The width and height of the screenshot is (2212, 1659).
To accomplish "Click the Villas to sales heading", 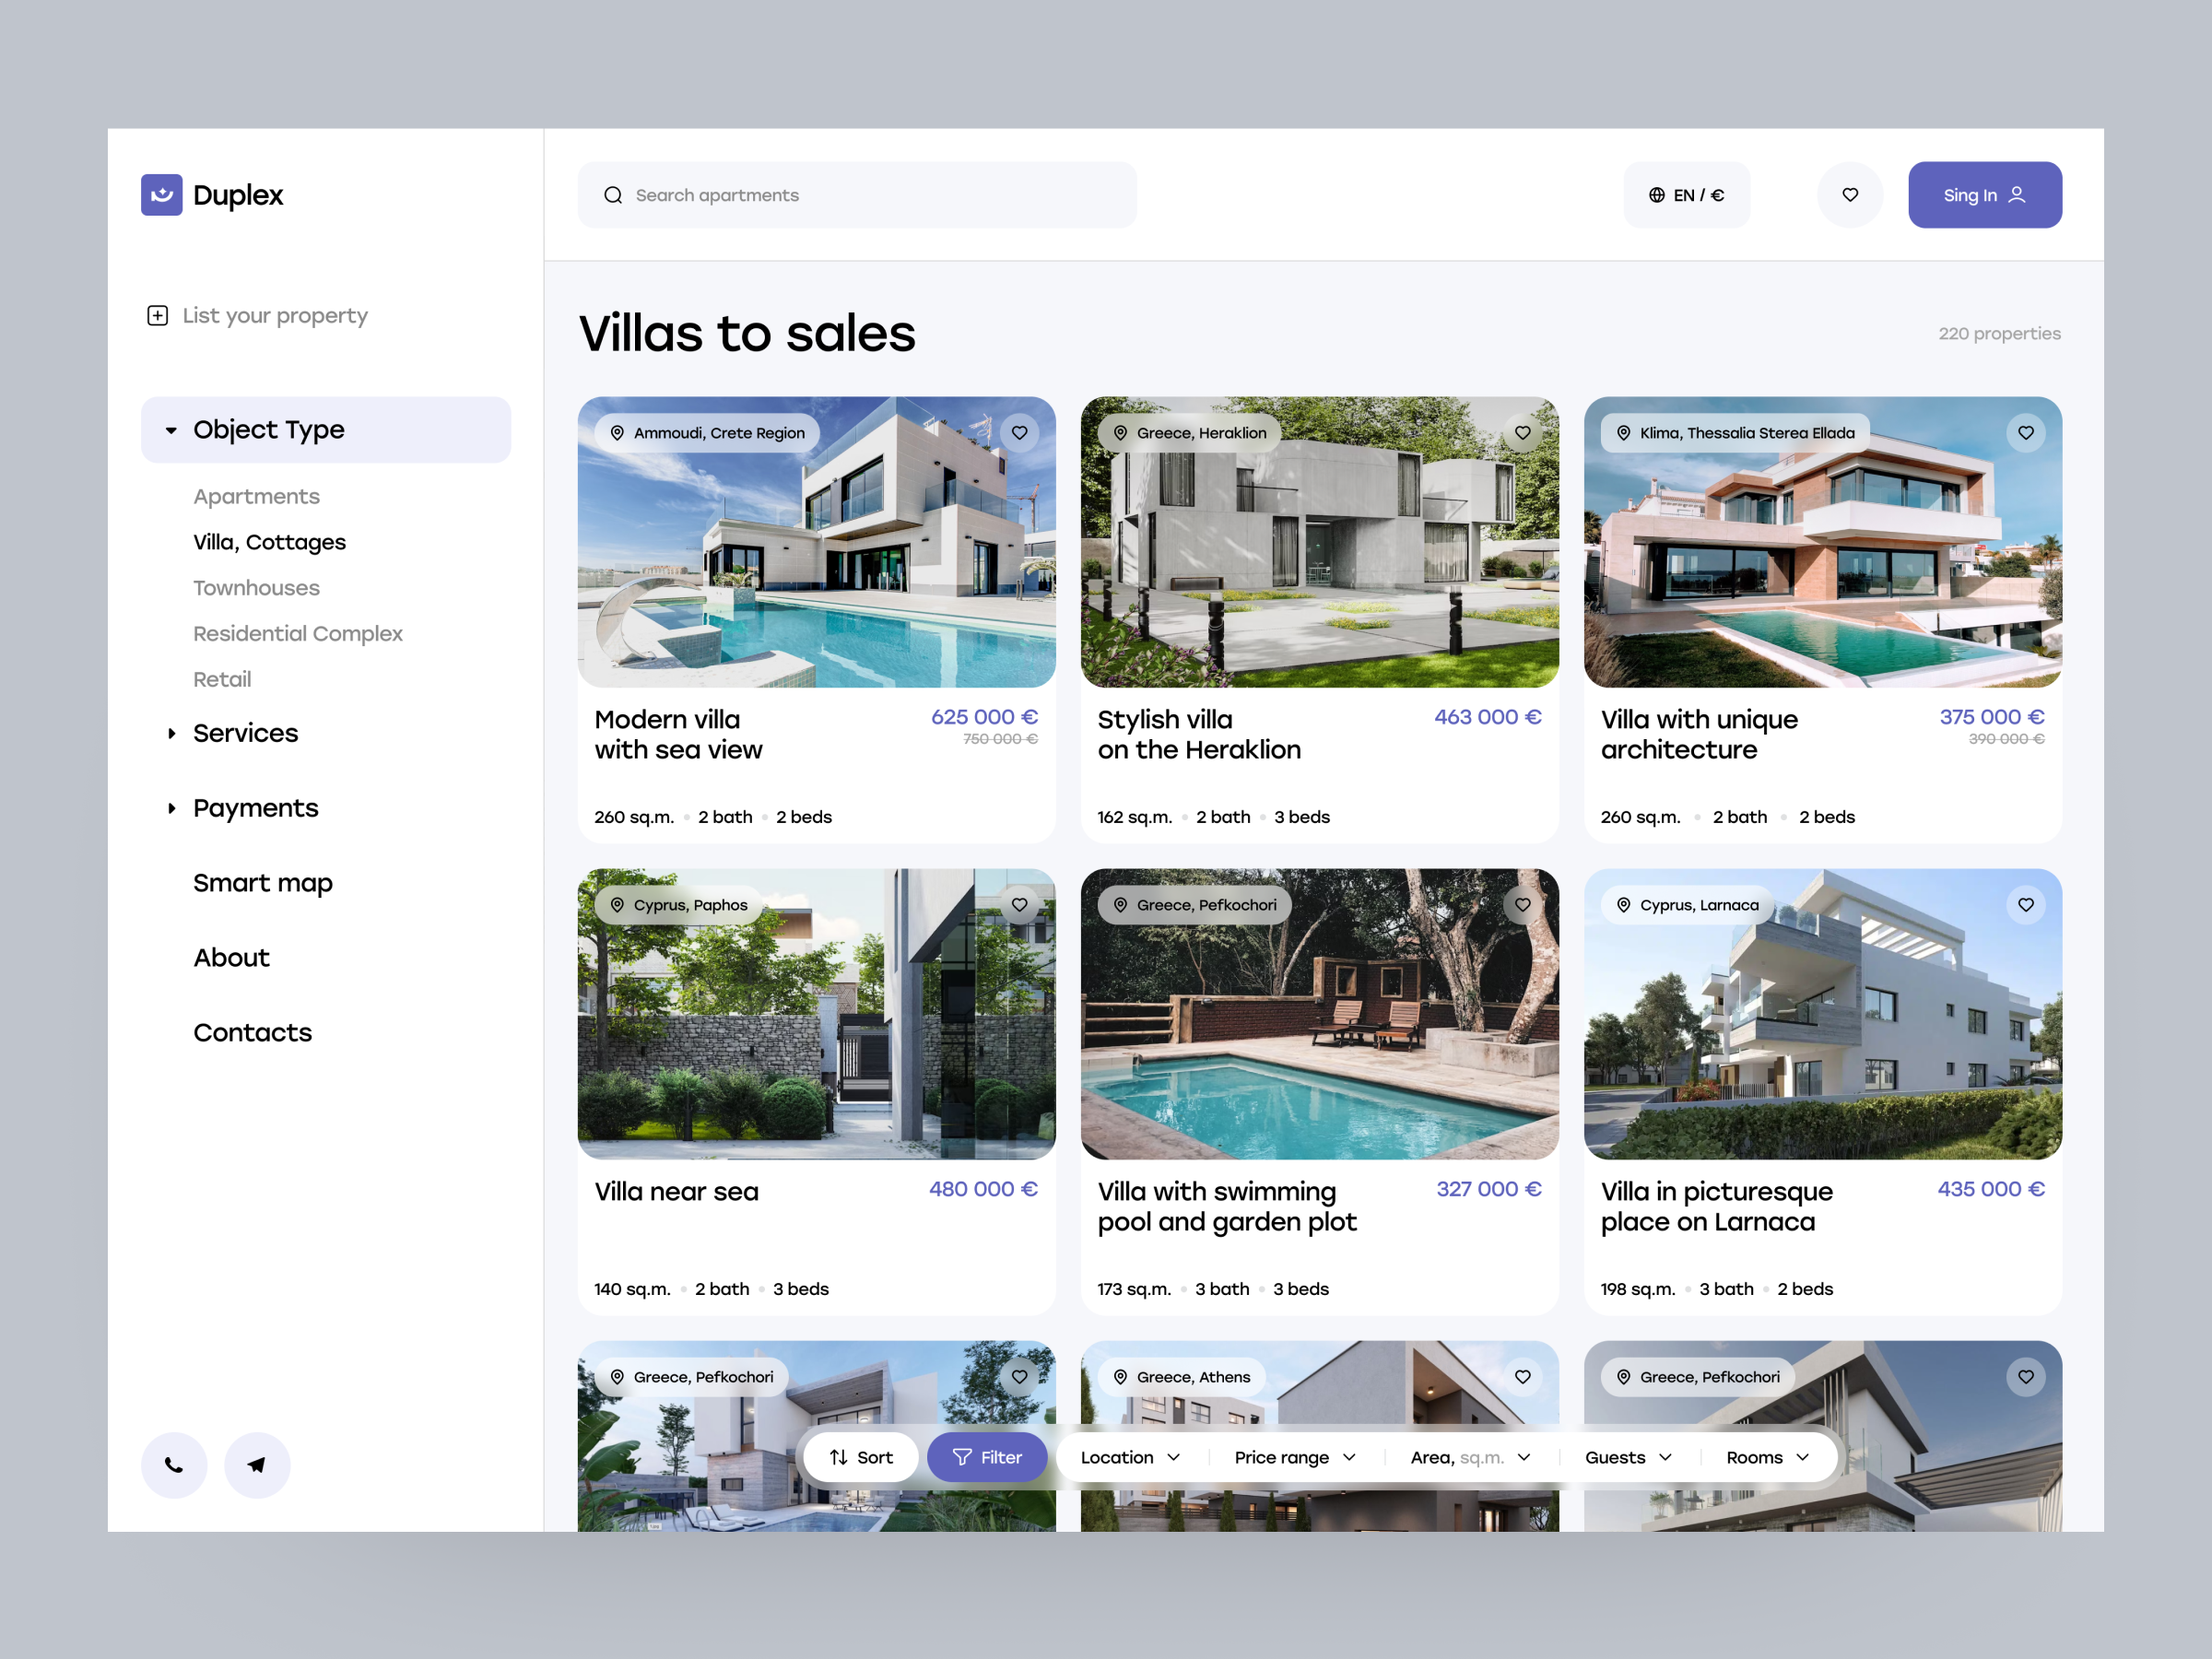I will [x=747, y=333].
